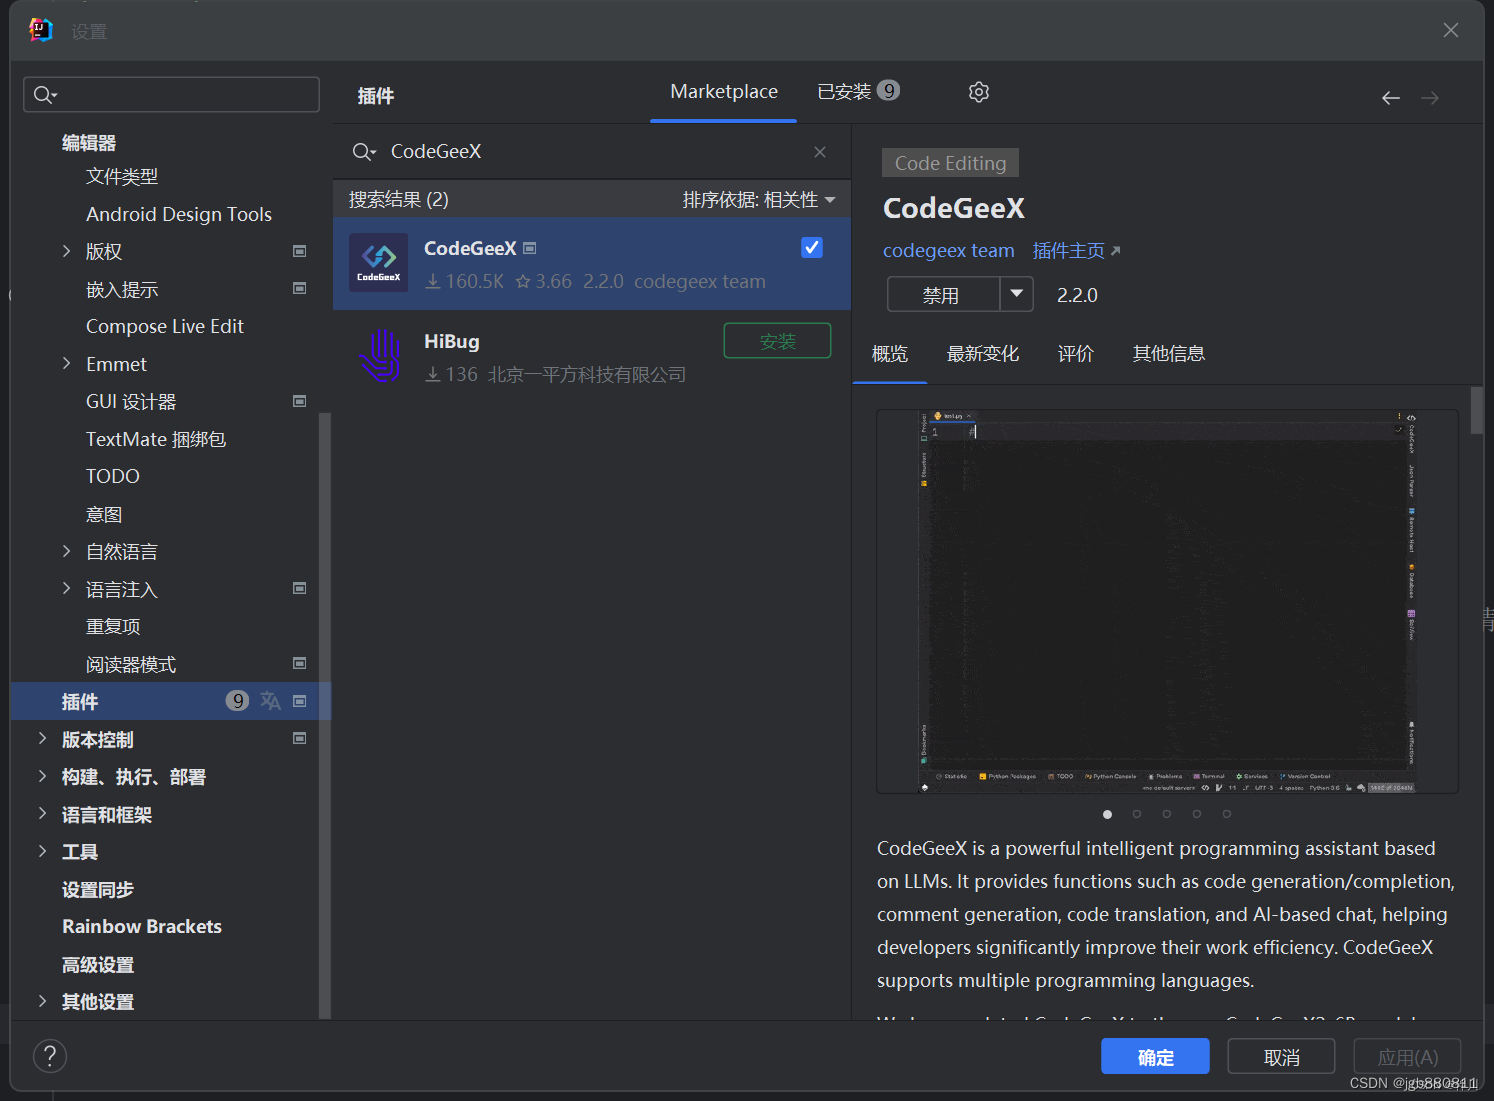
Task: Install the HiBug plugin
Action: (x=777, y=341)
